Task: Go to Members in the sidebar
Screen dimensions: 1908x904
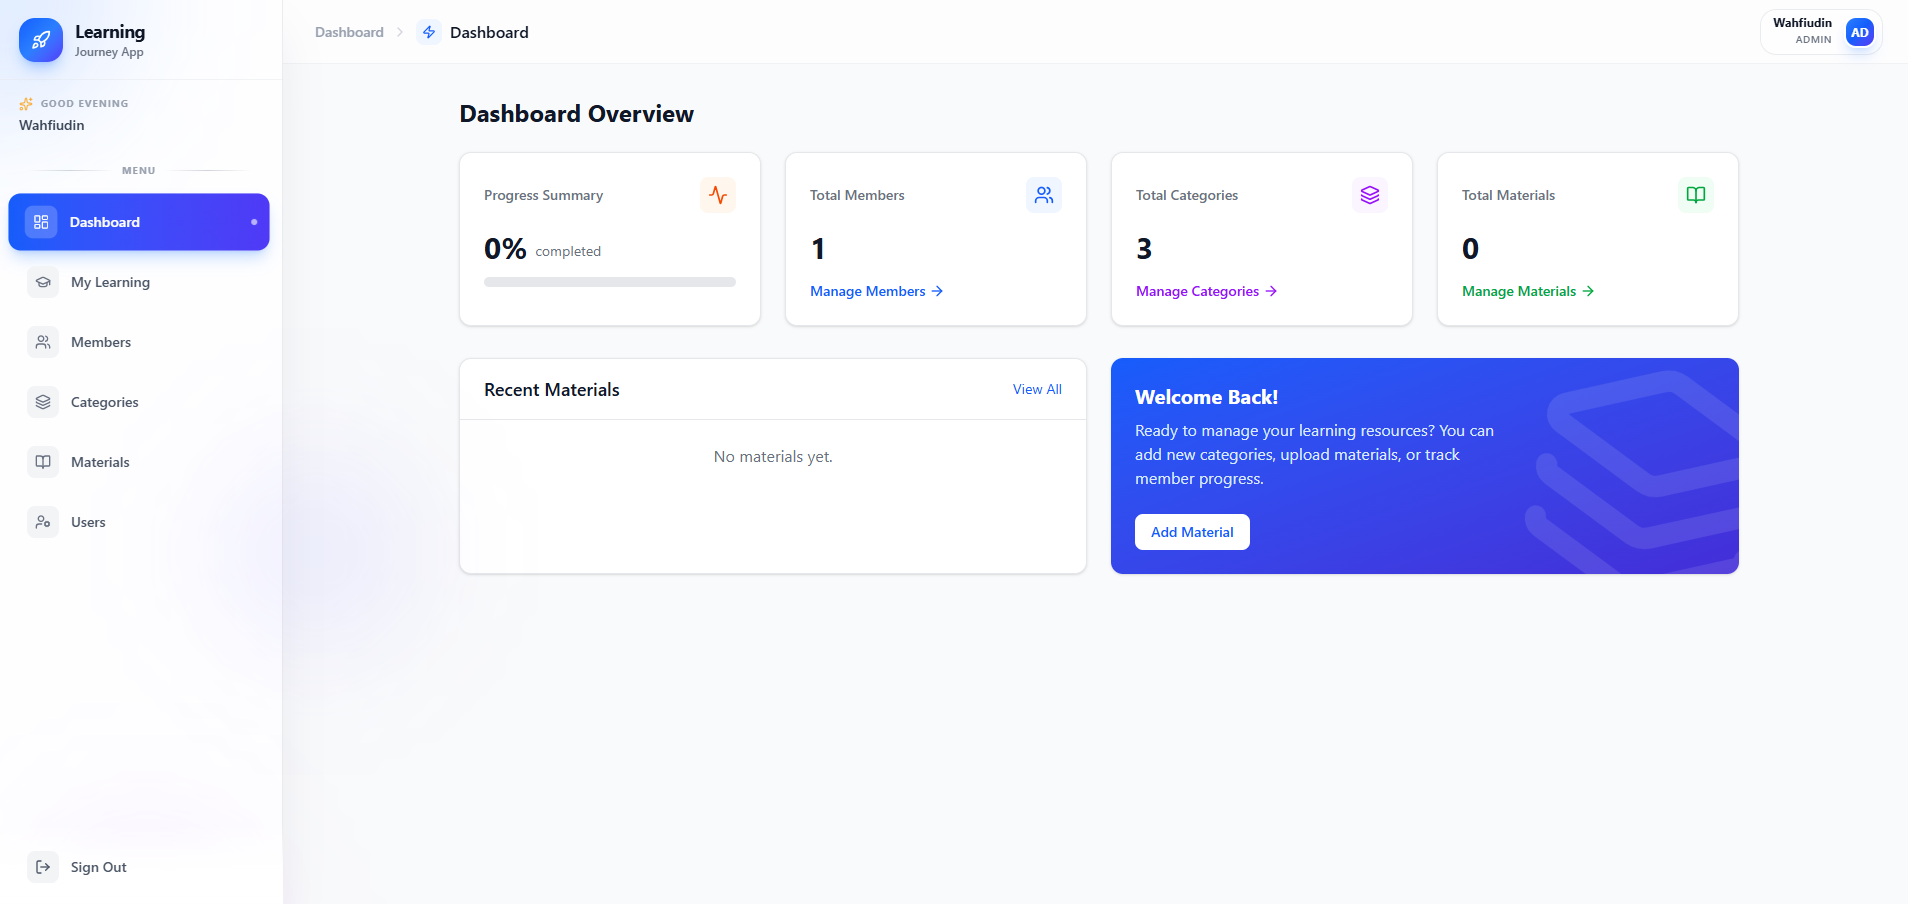Action: 139,342
